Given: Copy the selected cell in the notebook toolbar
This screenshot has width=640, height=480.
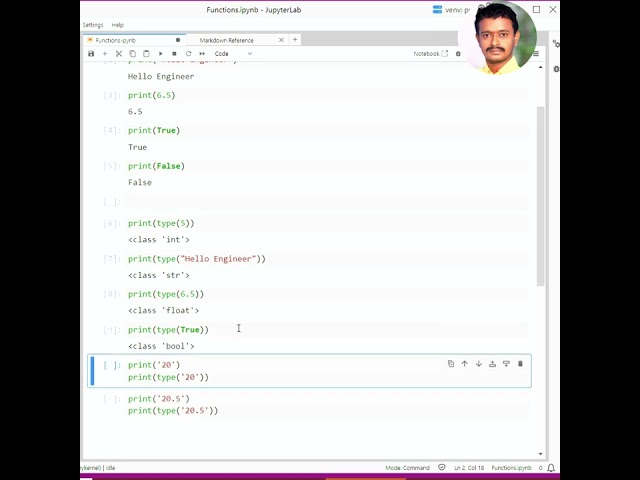Looking at the screenshot, I should coord(133,53).
